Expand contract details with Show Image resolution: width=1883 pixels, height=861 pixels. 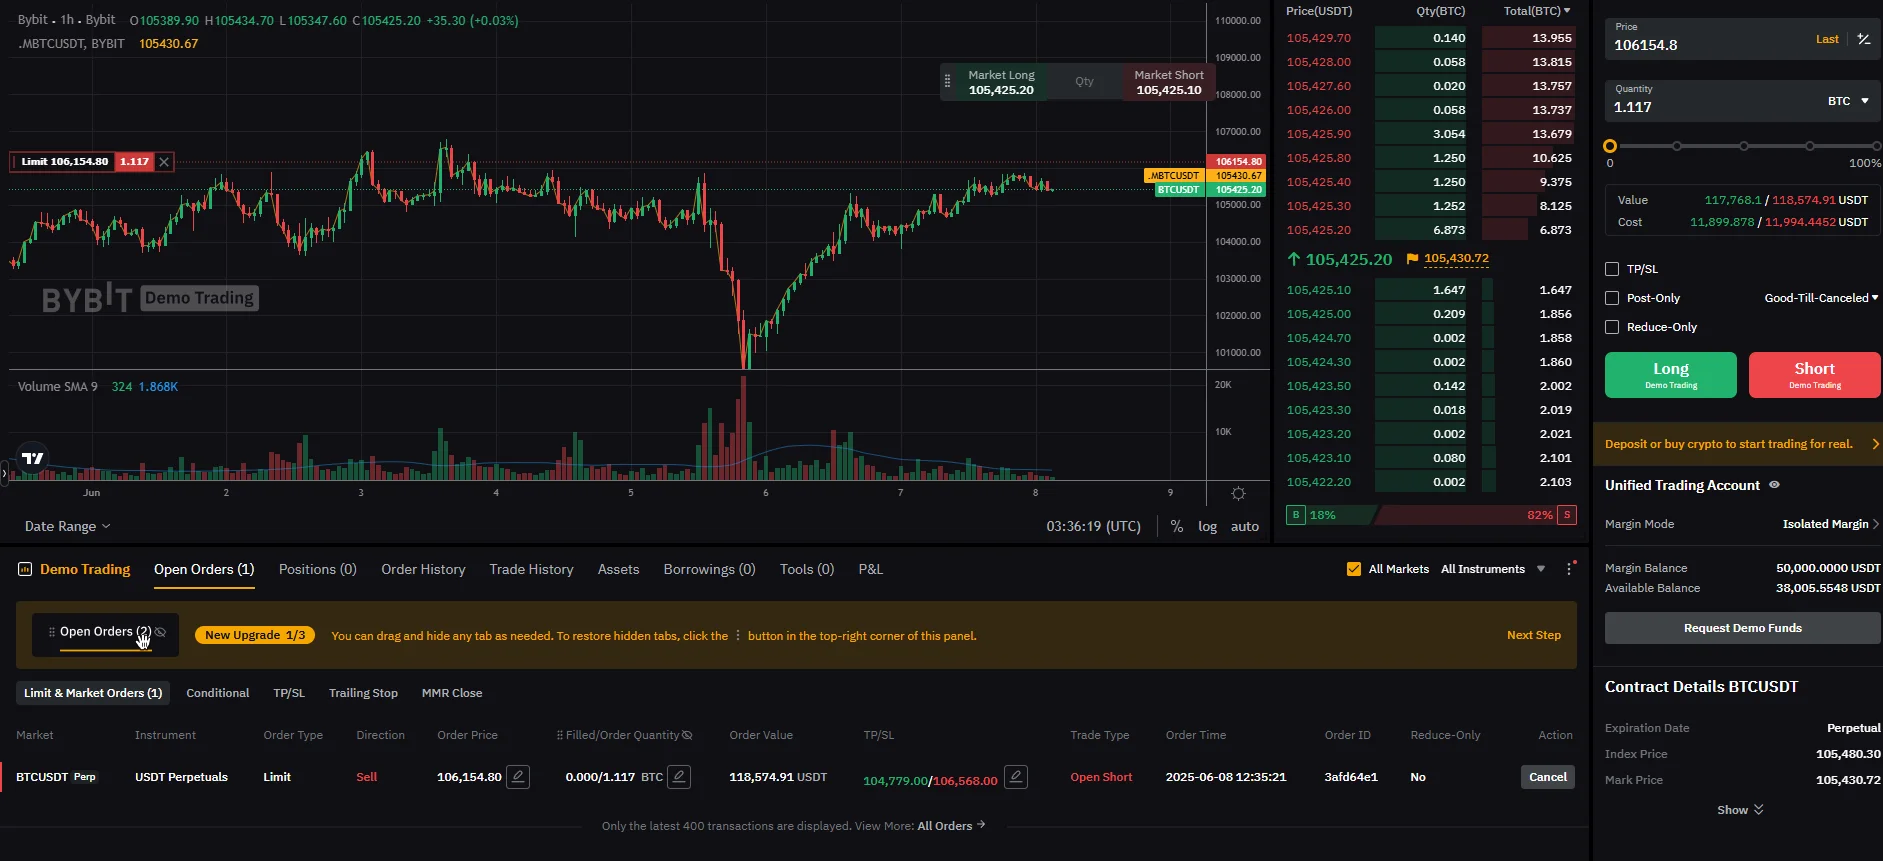pos(1740,810)
